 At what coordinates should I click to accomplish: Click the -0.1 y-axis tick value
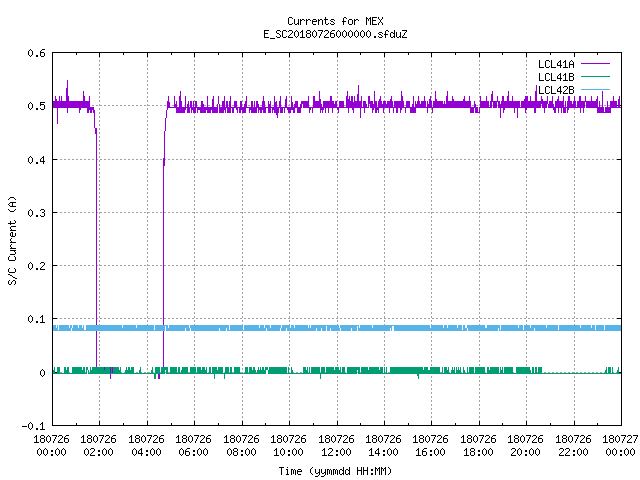pyautogui.click(x=33, y=426)
